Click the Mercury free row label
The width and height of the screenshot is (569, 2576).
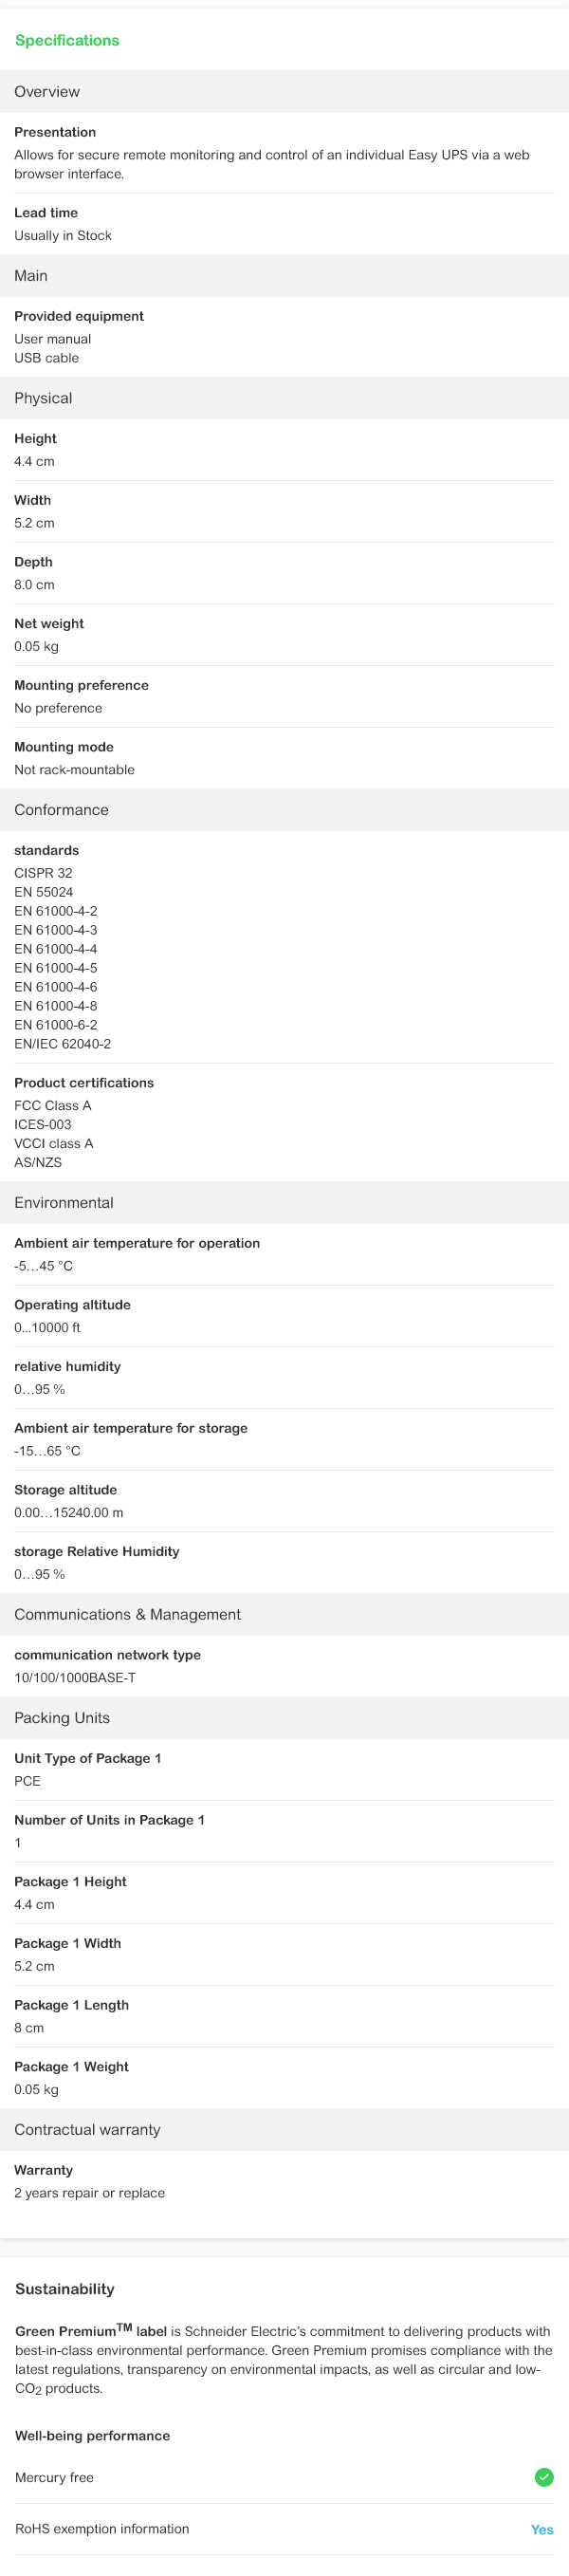pos(54,2477)
